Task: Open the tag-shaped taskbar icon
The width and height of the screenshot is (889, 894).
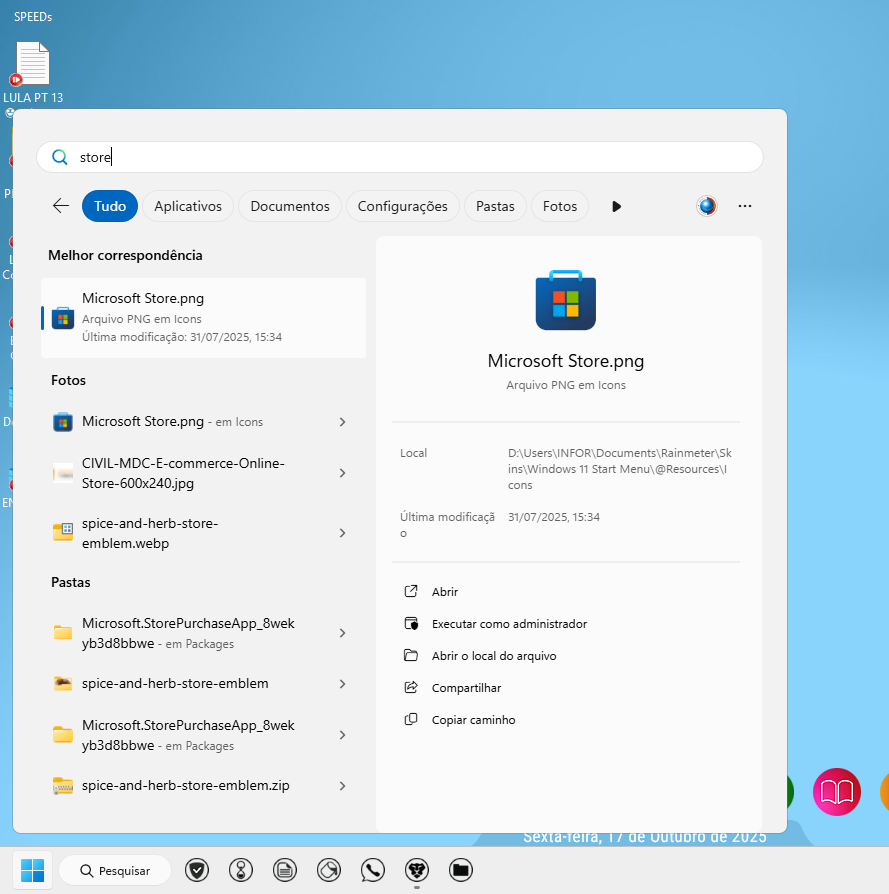Action: 329,870
